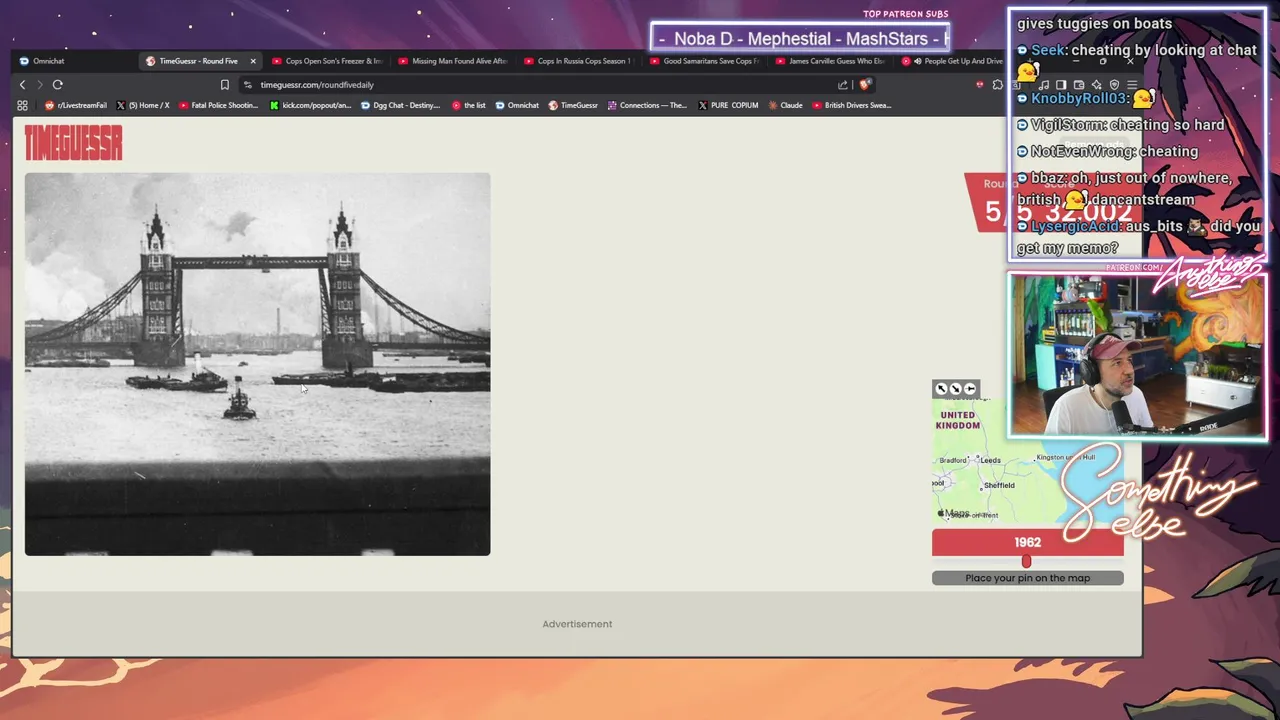Enlarge the map with the up-left arrow icon
The width and height of the screenshot is (1280, 720).
pos(941,389)
